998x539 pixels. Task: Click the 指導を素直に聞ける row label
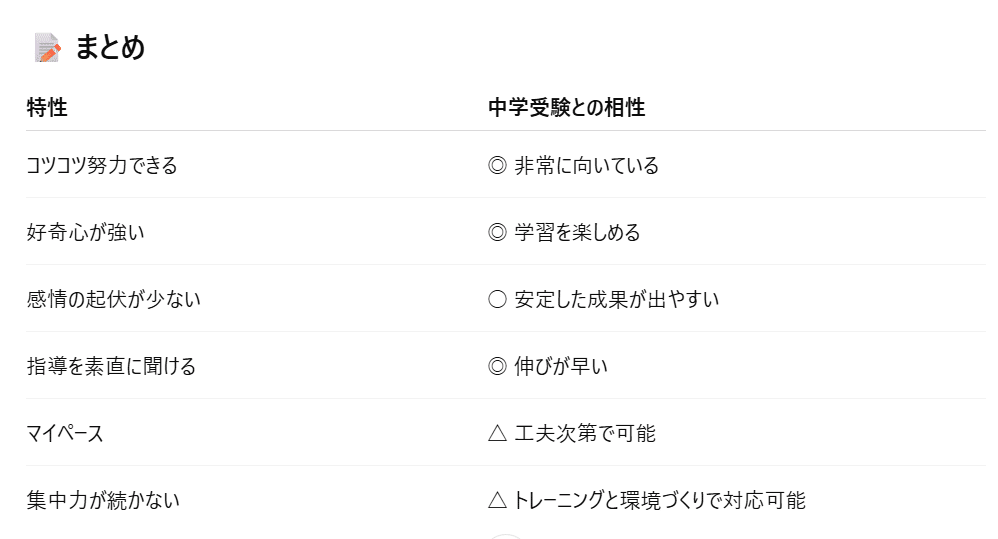[111, 366]
